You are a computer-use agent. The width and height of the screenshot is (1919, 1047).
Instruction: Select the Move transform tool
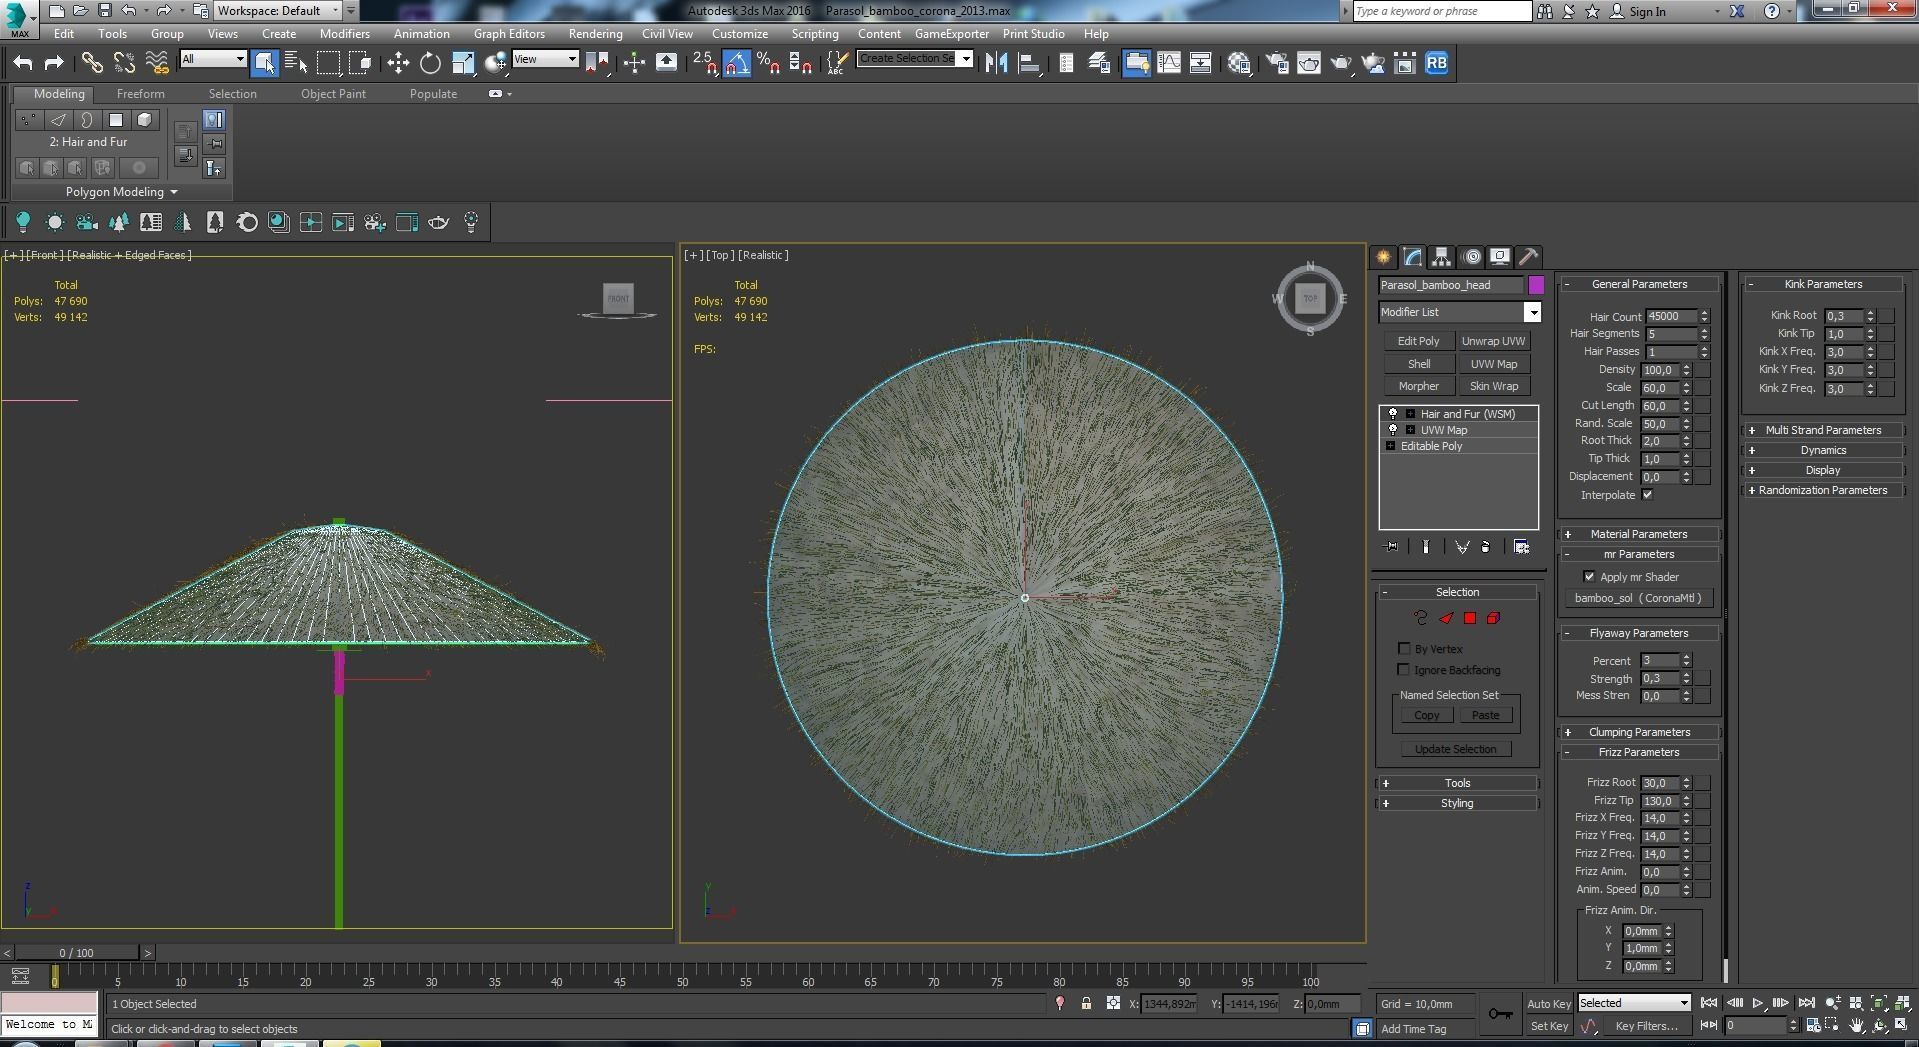[398, 63]
